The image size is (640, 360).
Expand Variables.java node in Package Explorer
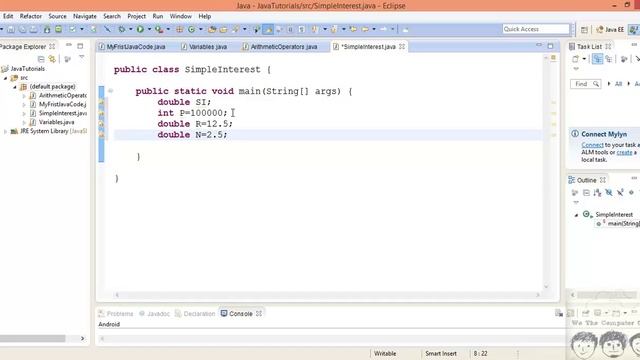click(24, 122)
